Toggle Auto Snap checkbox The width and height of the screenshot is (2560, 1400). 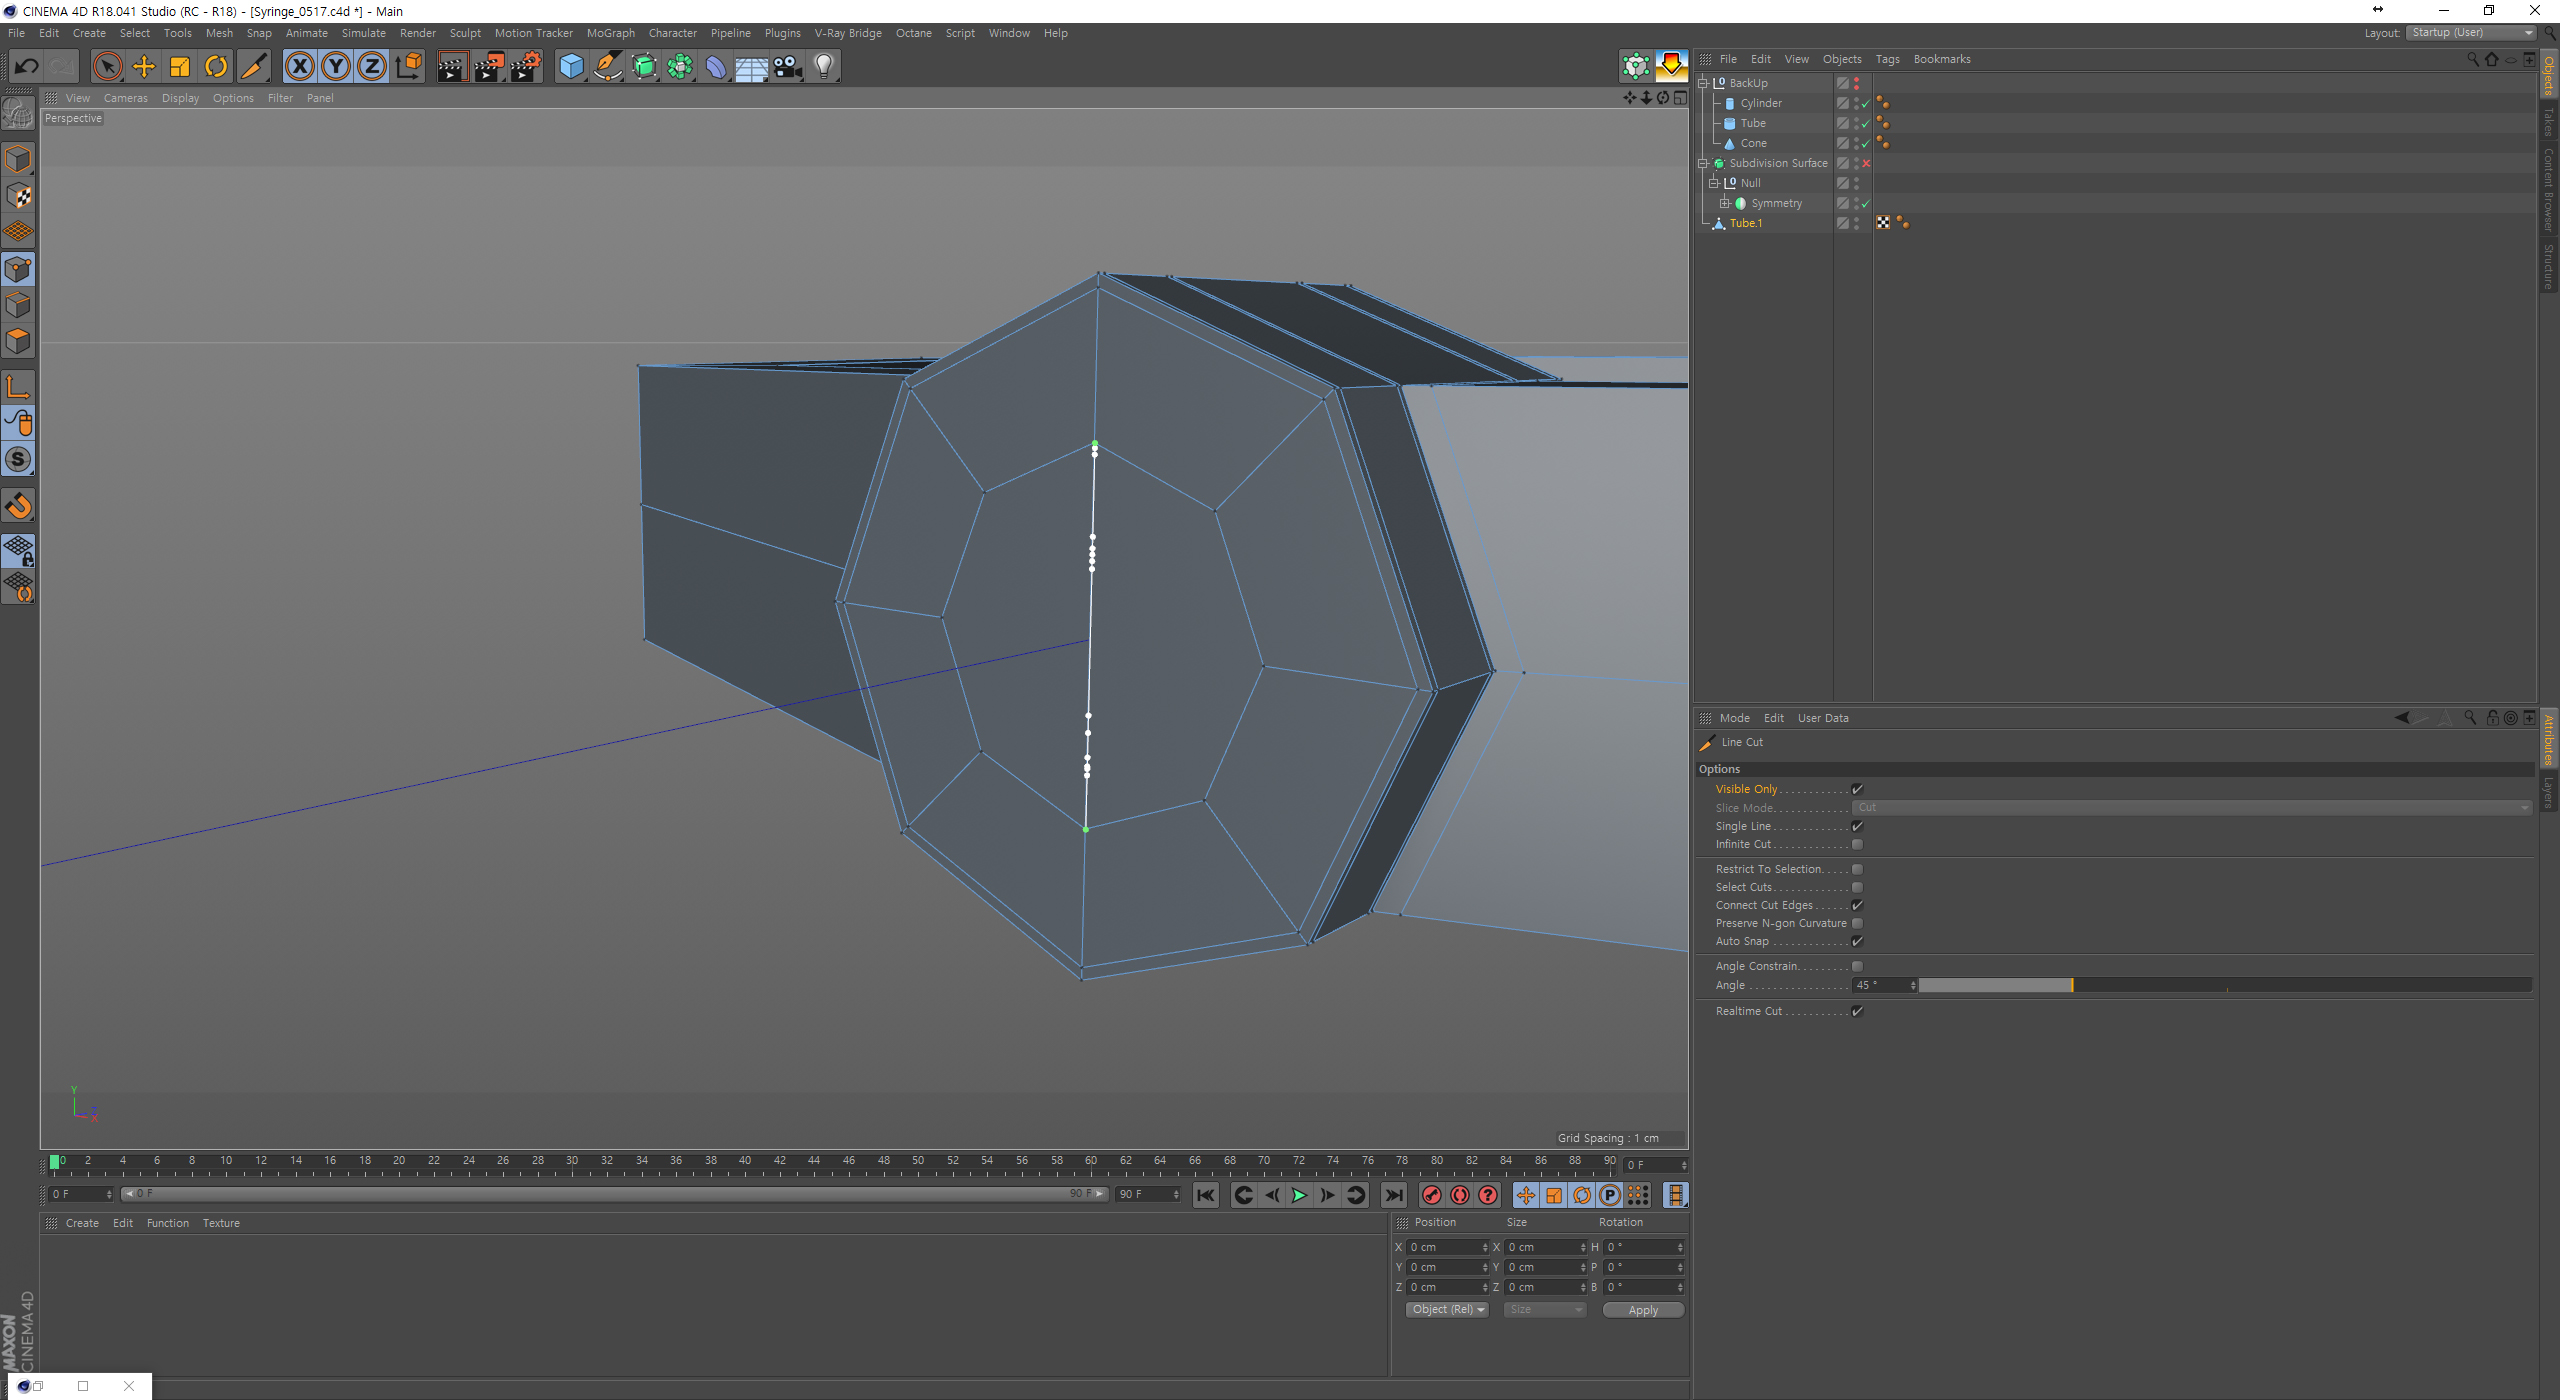pos(1857,941)
